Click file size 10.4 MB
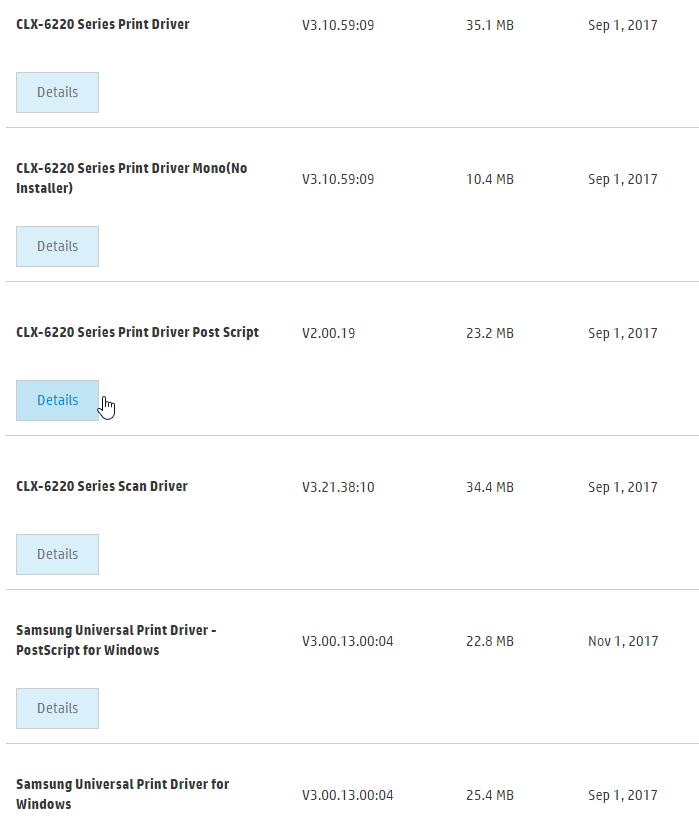 (490, 179)
